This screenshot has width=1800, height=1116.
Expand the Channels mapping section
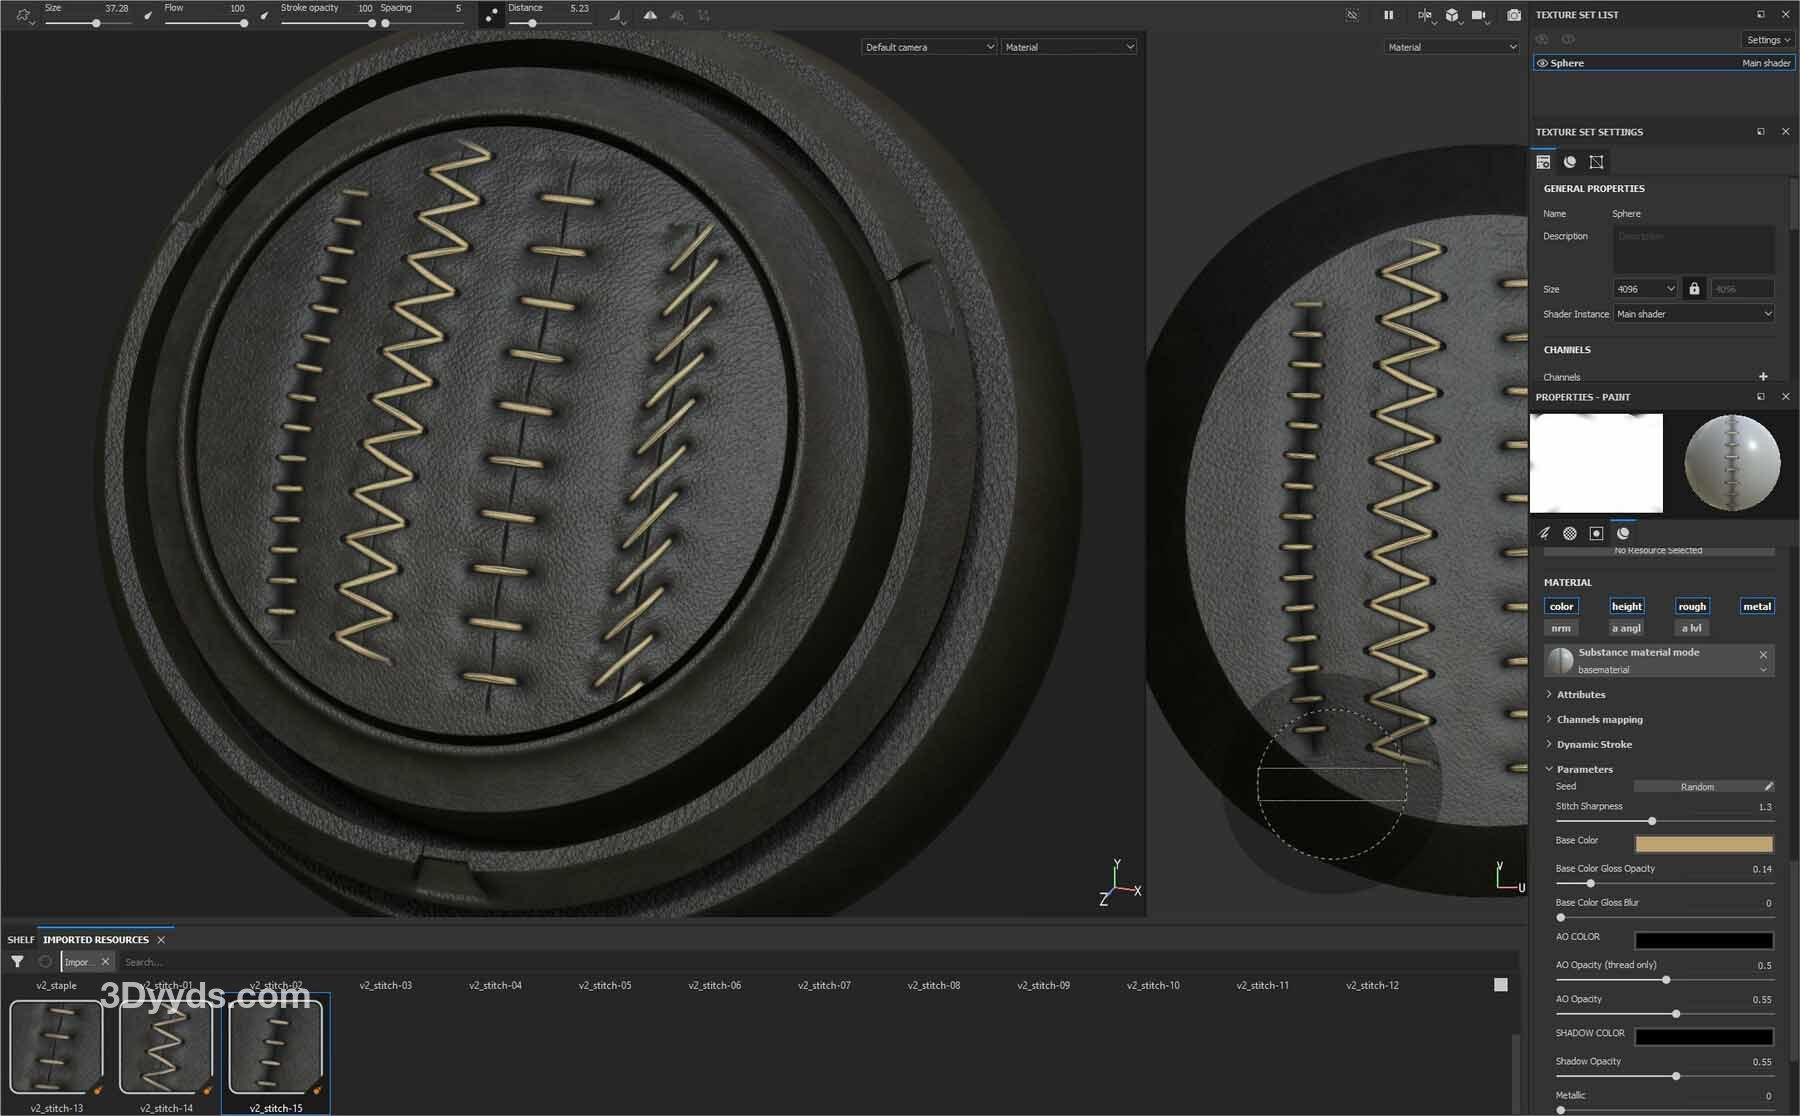coord(1599,719)
